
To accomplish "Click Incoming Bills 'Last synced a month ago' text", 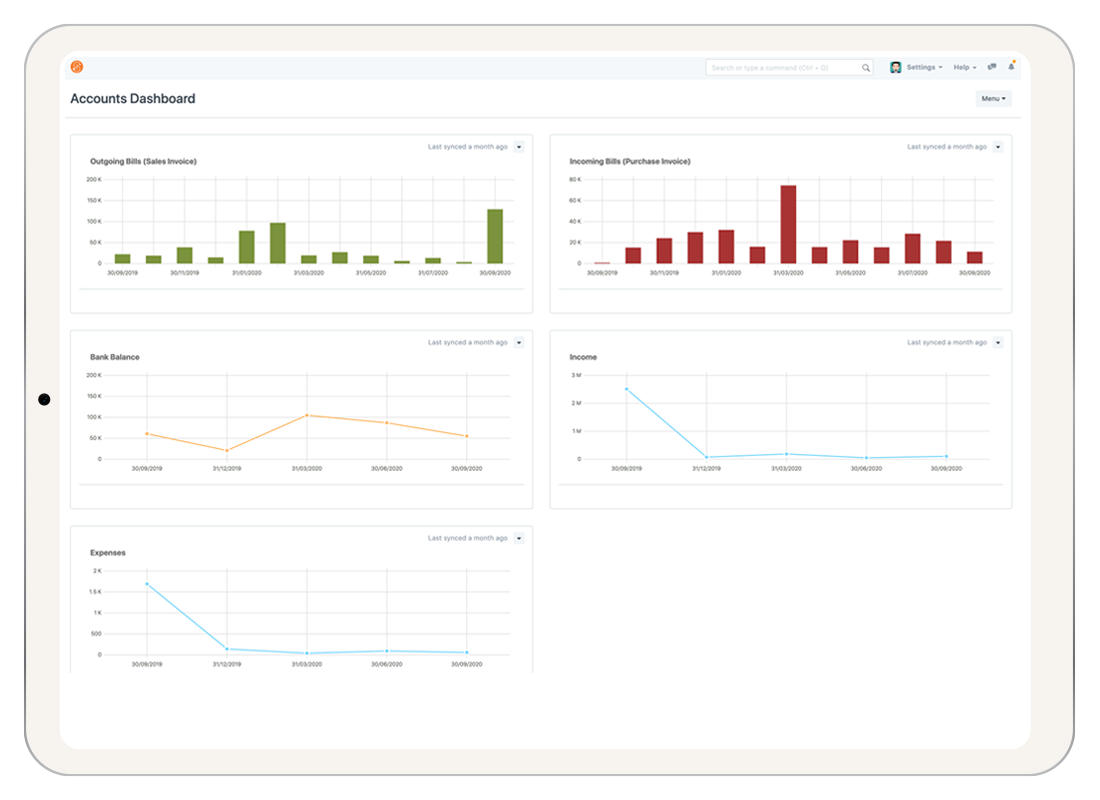I will point(947,147).
